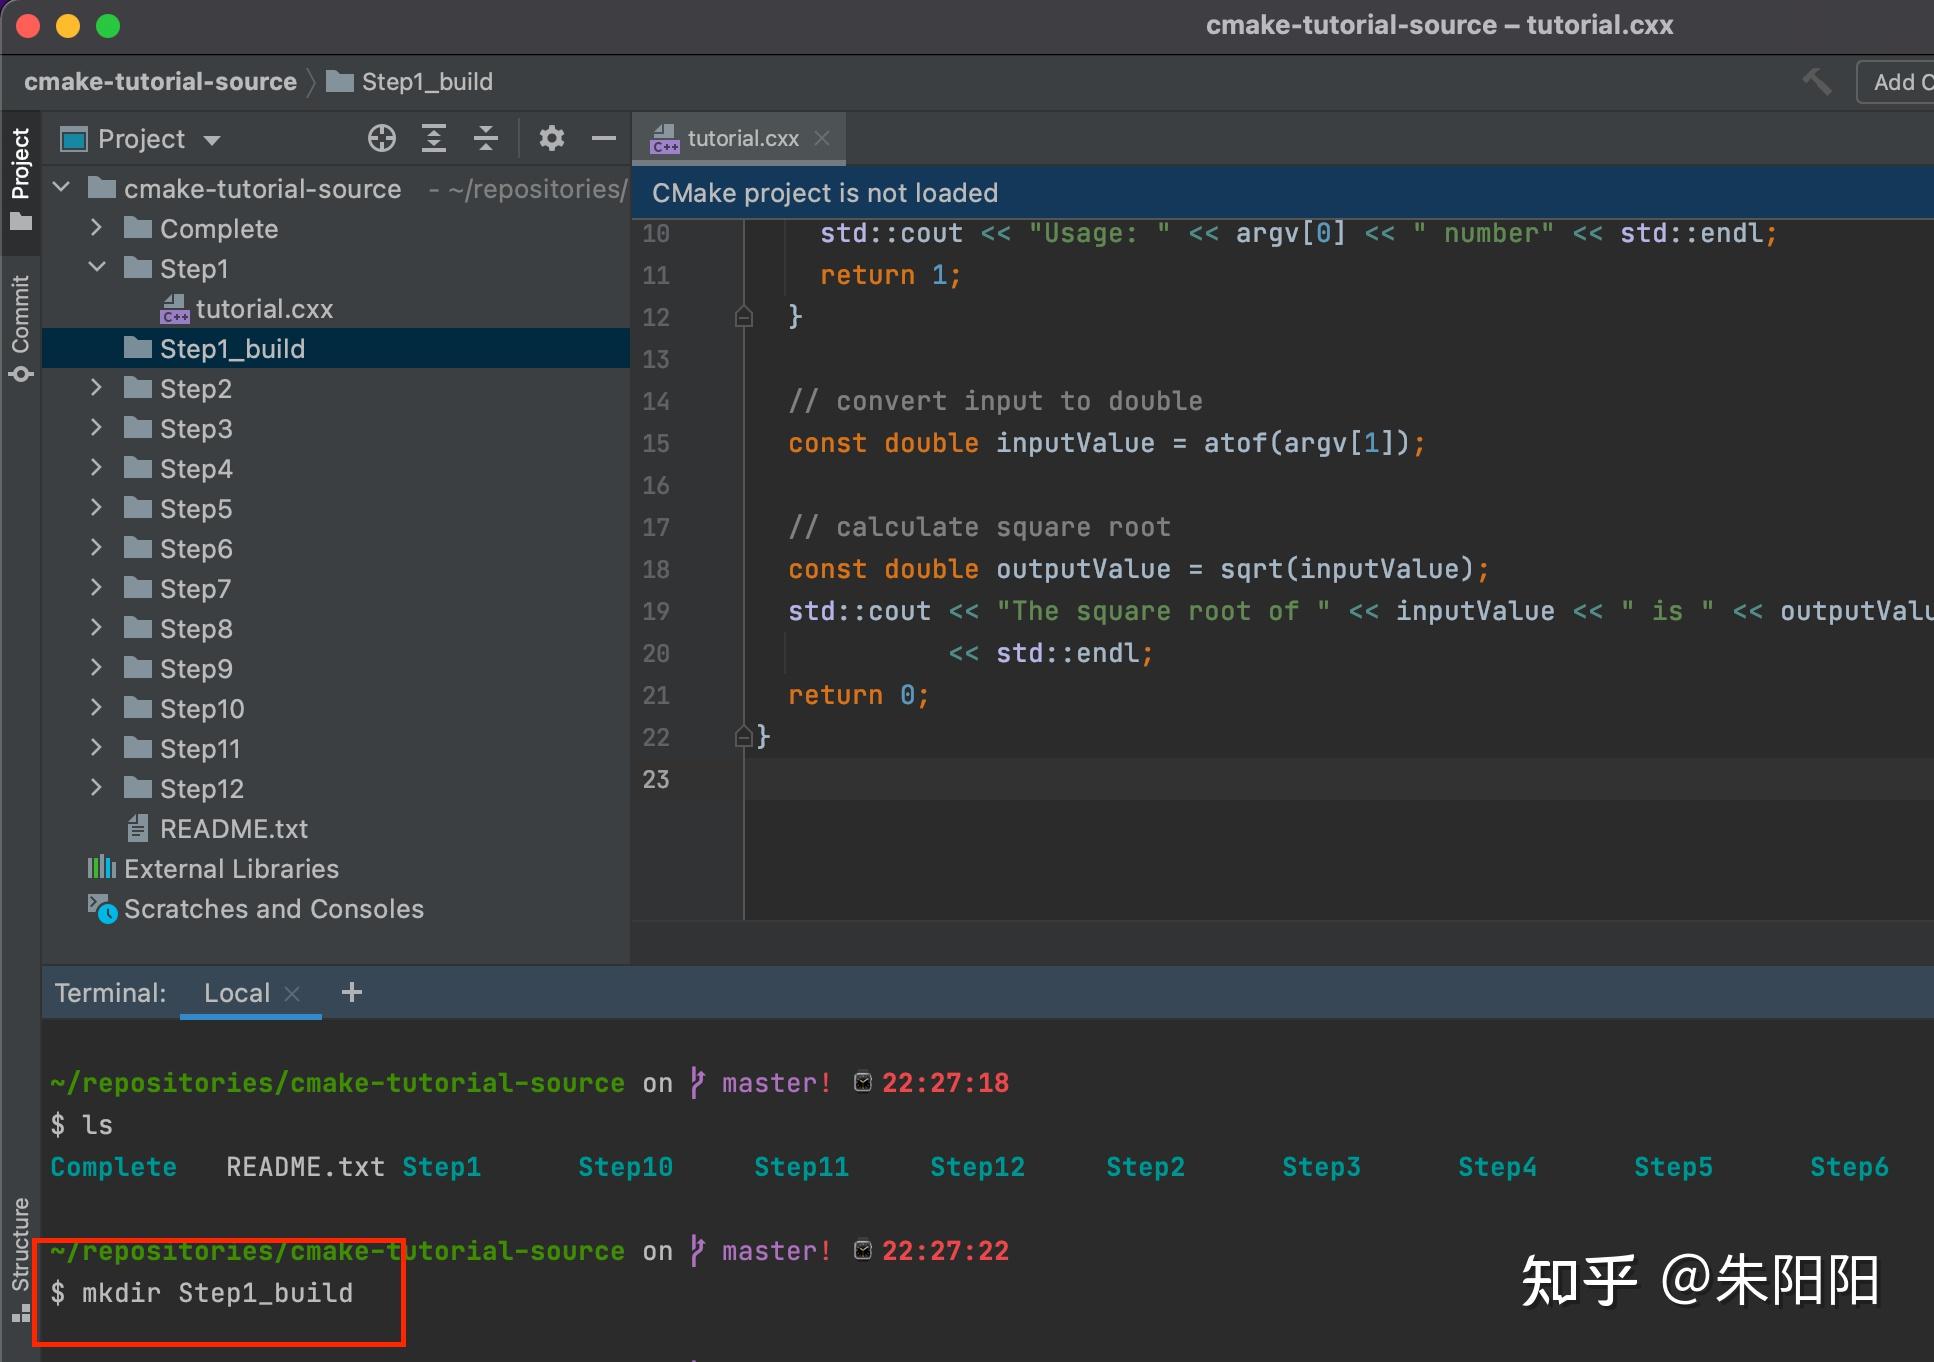This screenshot has width=1934, height=1362.
Task: Click the Add Configuration button
Action: pos(1896,82)
